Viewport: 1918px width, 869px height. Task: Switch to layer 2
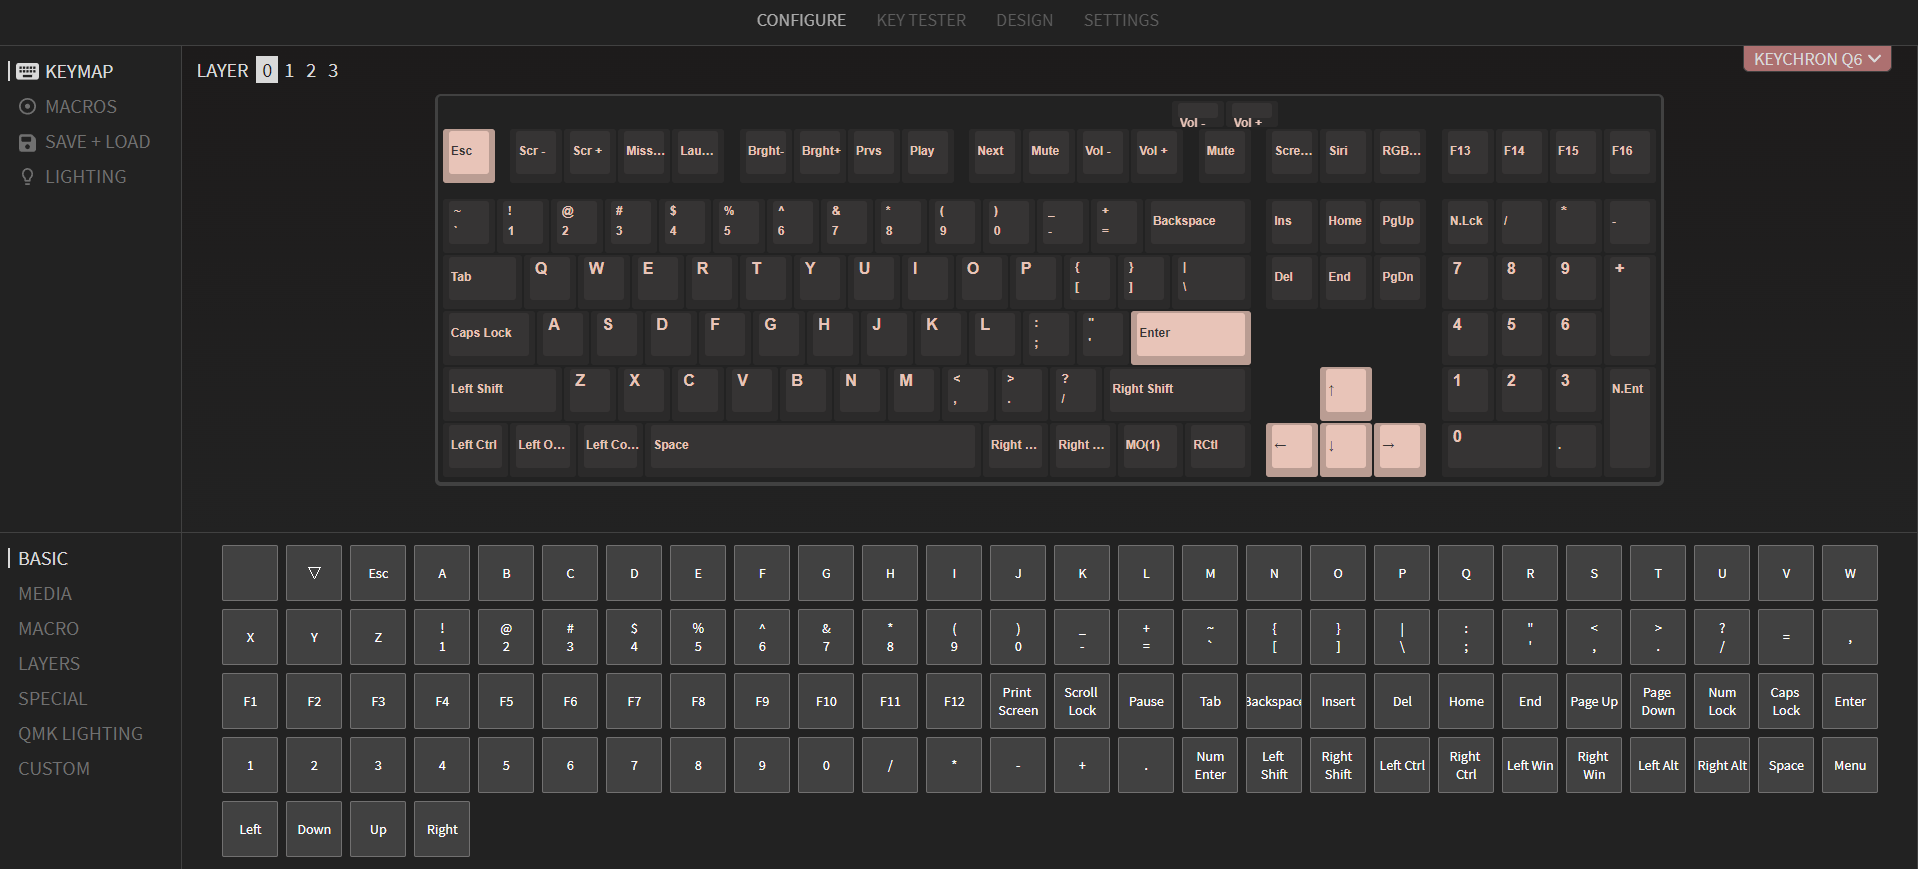[x=311, y=71]
